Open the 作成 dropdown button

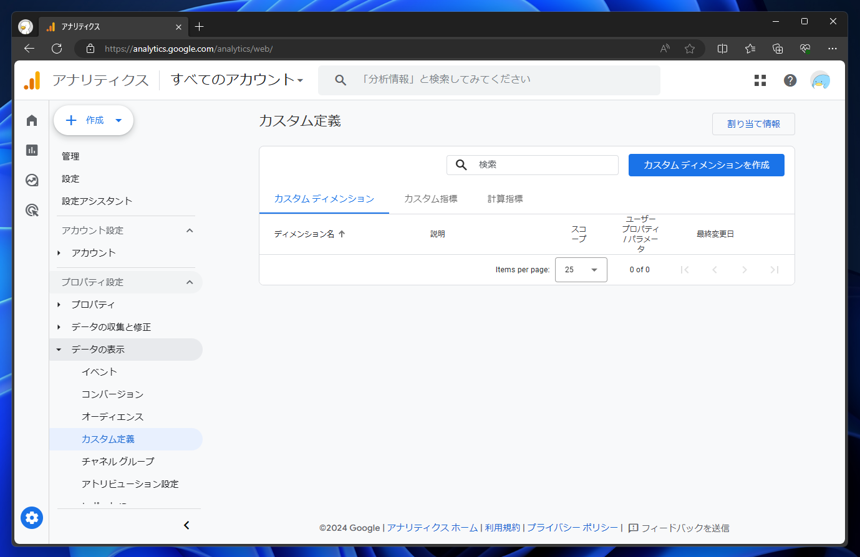tap(93, 120)
